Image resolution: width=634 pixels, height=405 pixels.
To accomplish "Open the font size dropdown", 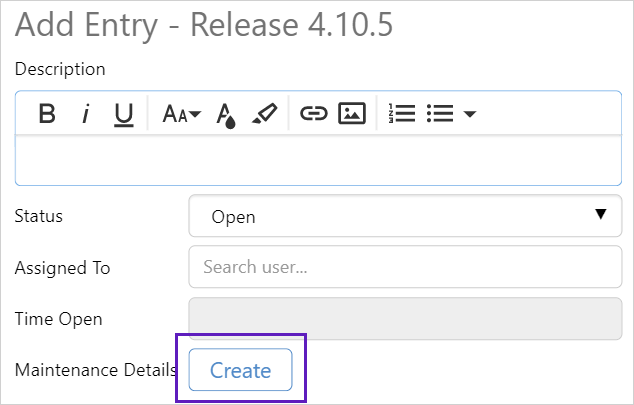I will click(181, 114).
